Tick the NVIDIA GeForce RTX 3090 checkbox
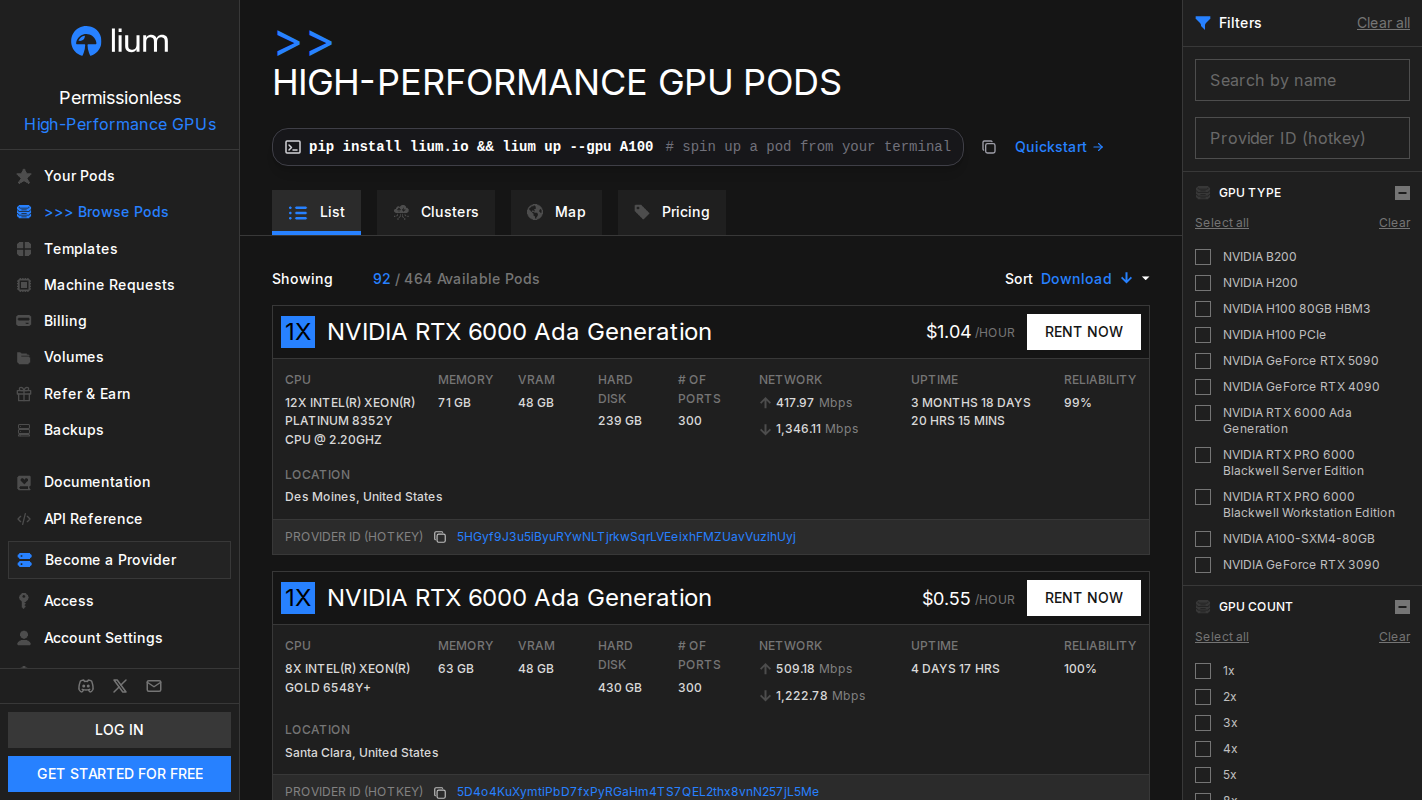This screenshot has height=800, width=1422. [x=1203, y=565]
